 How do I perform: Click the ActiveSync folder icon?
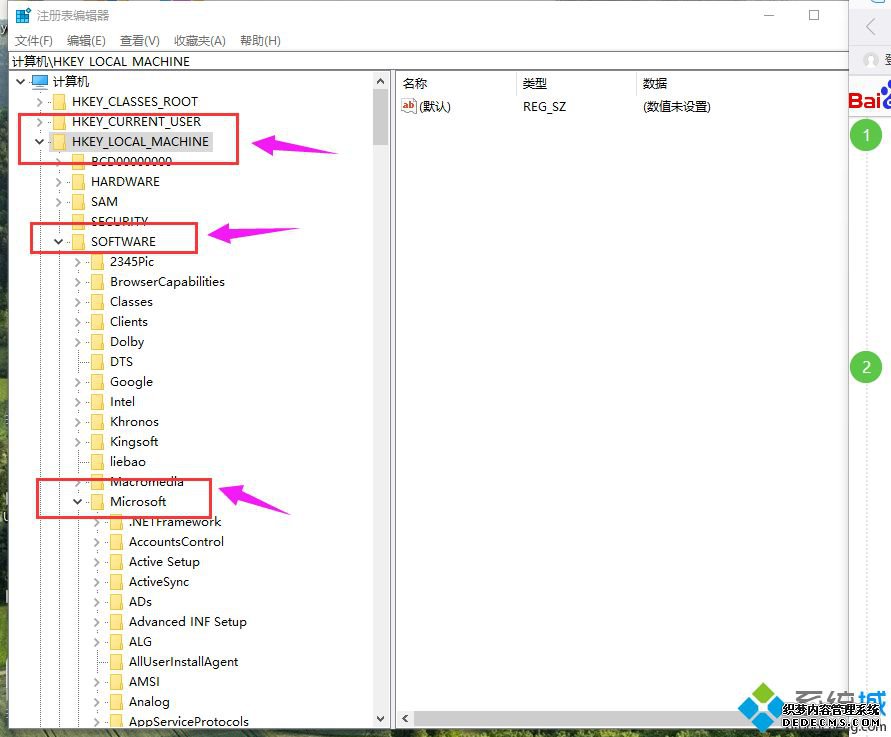116,582
